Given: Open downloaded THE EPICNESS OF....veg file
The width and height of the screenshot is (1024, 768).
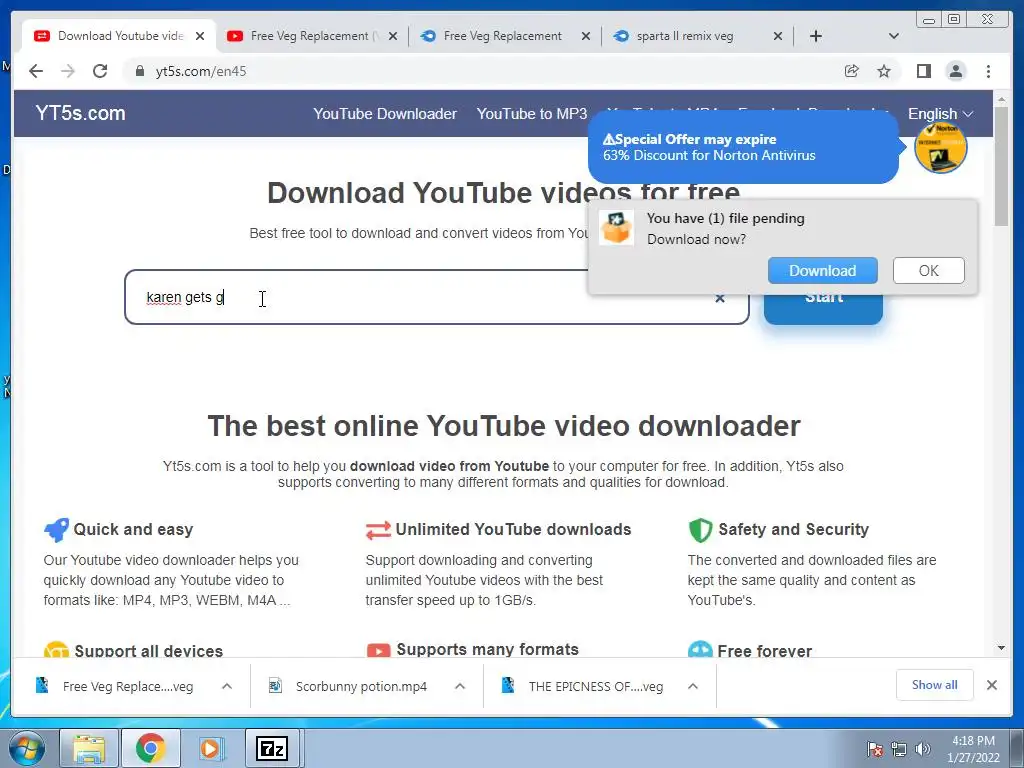Looking at the screenshot, I should [583, 686].
